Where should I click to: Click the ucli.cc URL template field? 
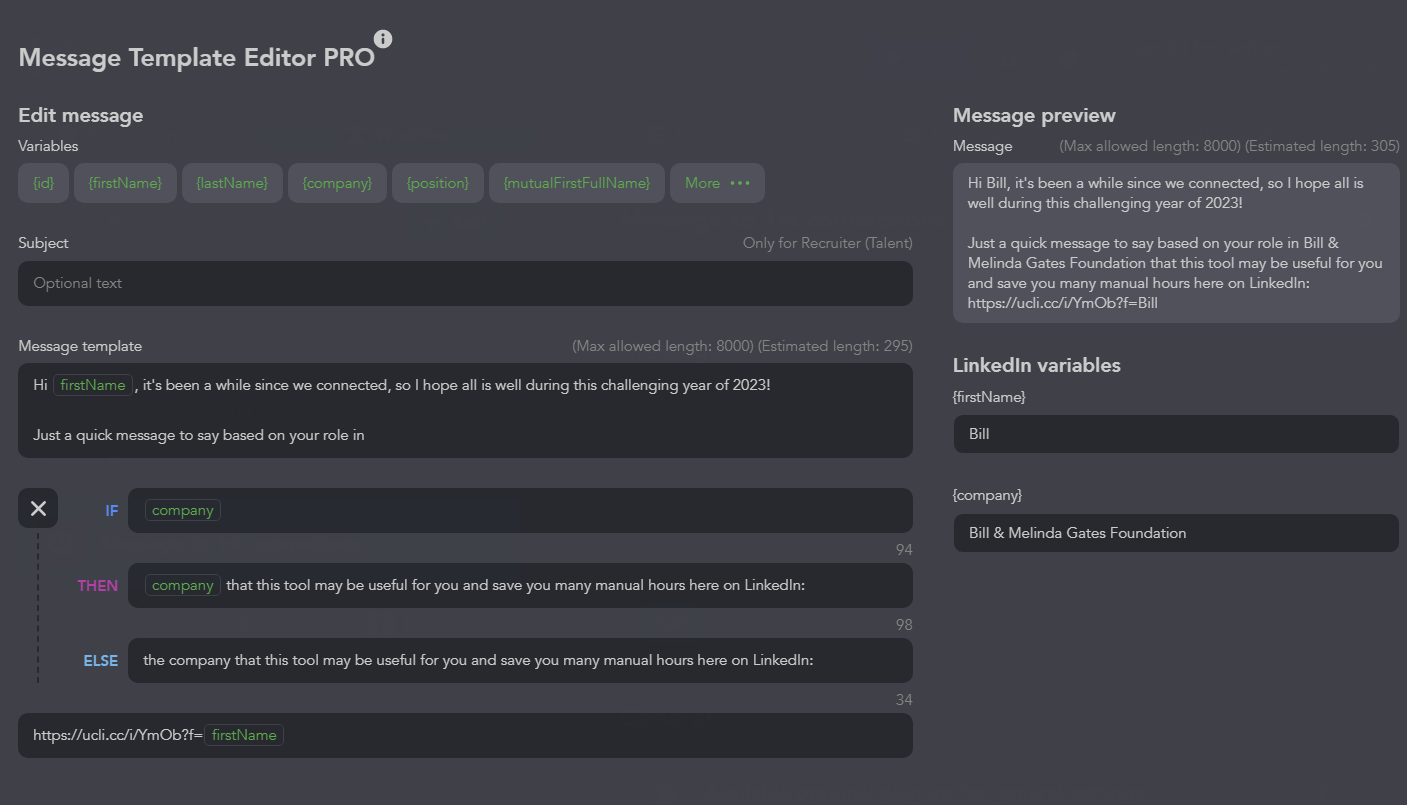[x=600, y=735]
